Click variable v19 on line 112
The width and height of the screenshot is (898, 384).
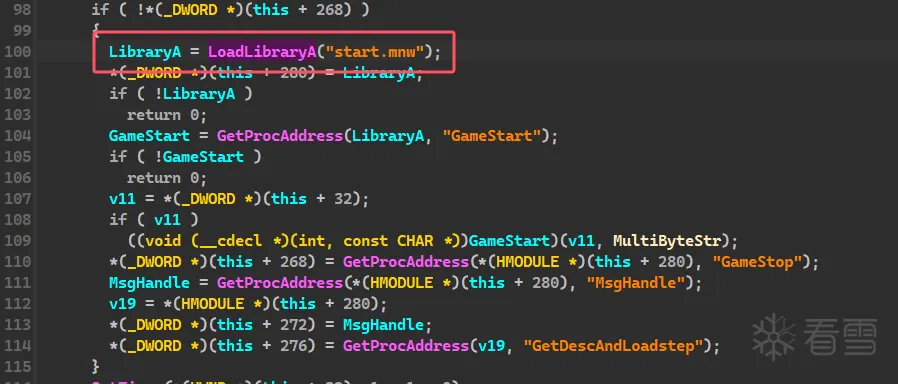123,304
